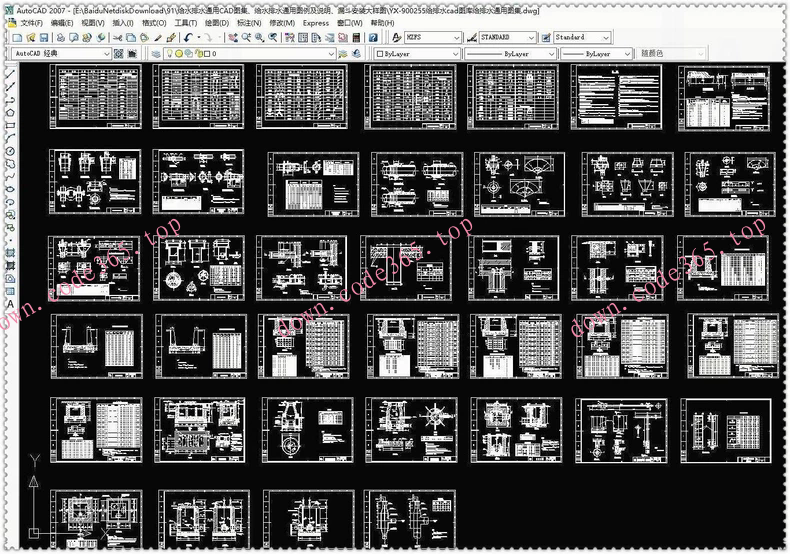Screen dimensions: 790x554
Task: Expand the AutoCAD 经典 workspace dropdown
Action: pos(107,53)
